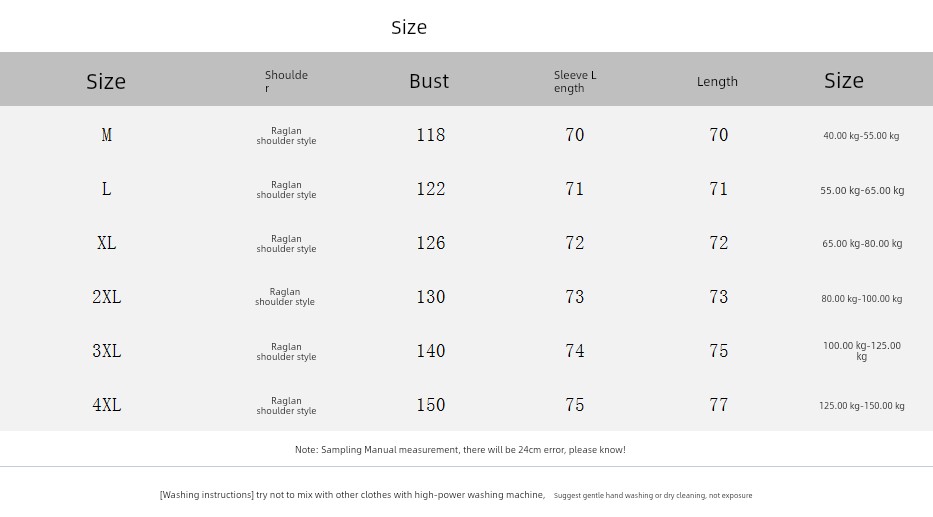933x517 pixels.
Task: Click the 100.00 kg-125.00 kg weight range
Action: pyautogui.click(x=862, y=351)
